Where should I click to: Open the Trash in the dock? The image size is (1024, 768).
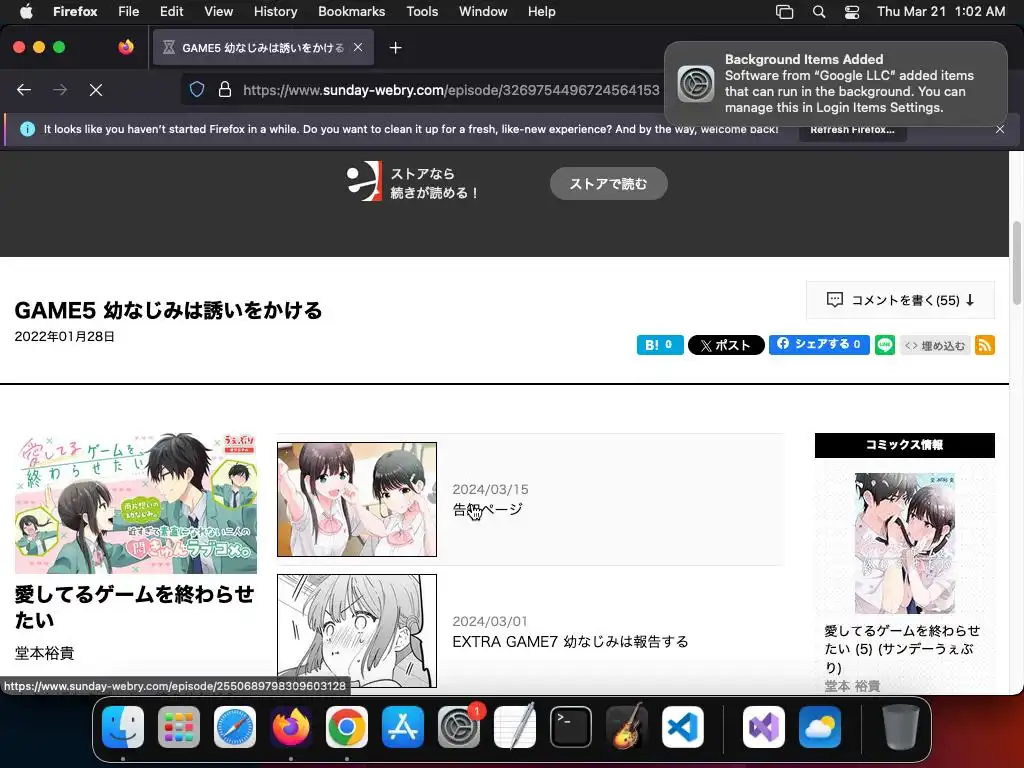(901, 727)
